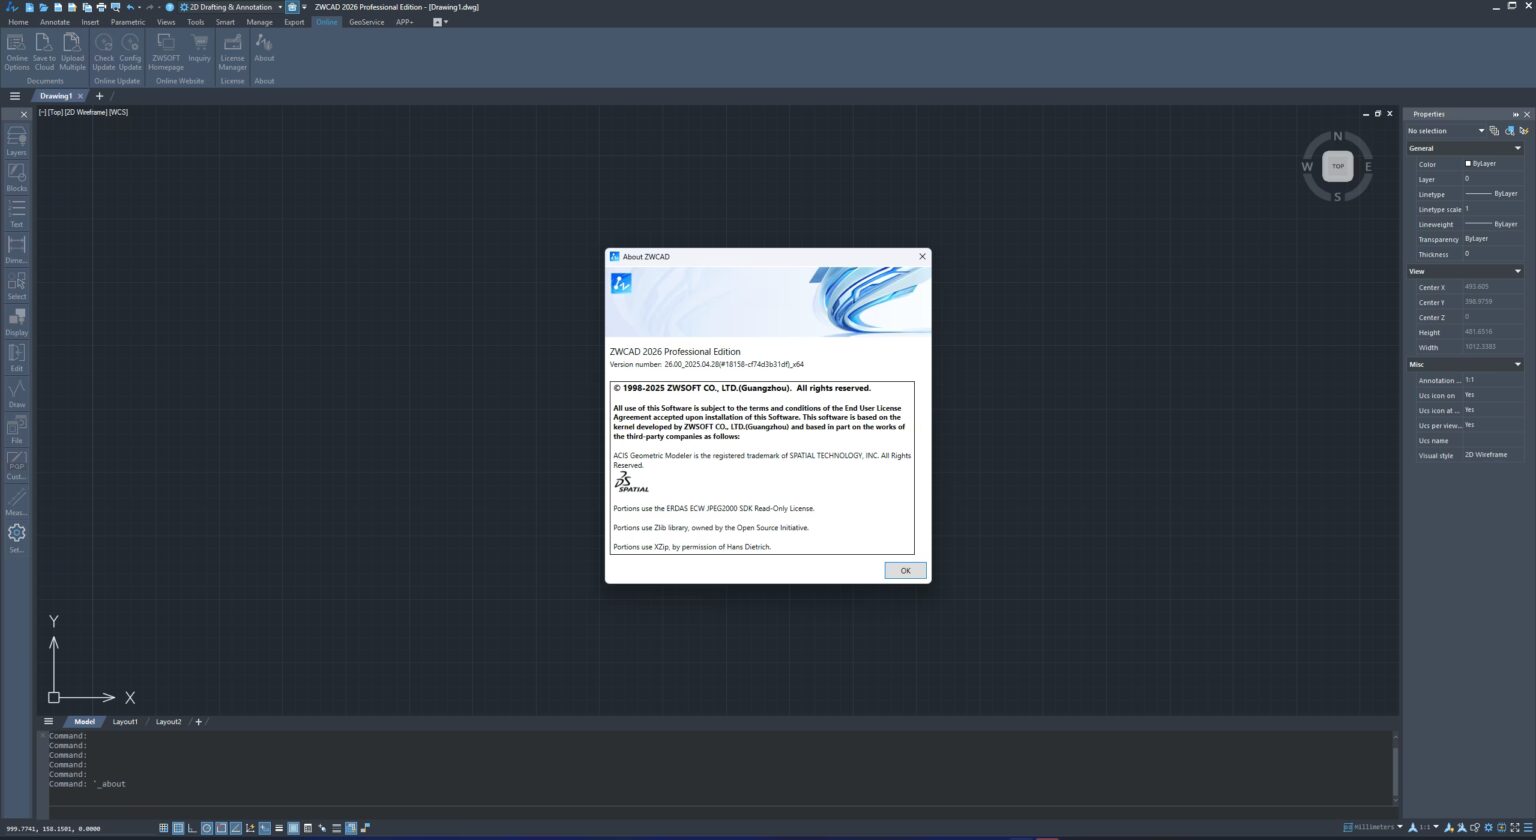Toggle polar tracking in the status bar
This screenshot has height=840, width=1536.
coord(207,828)
